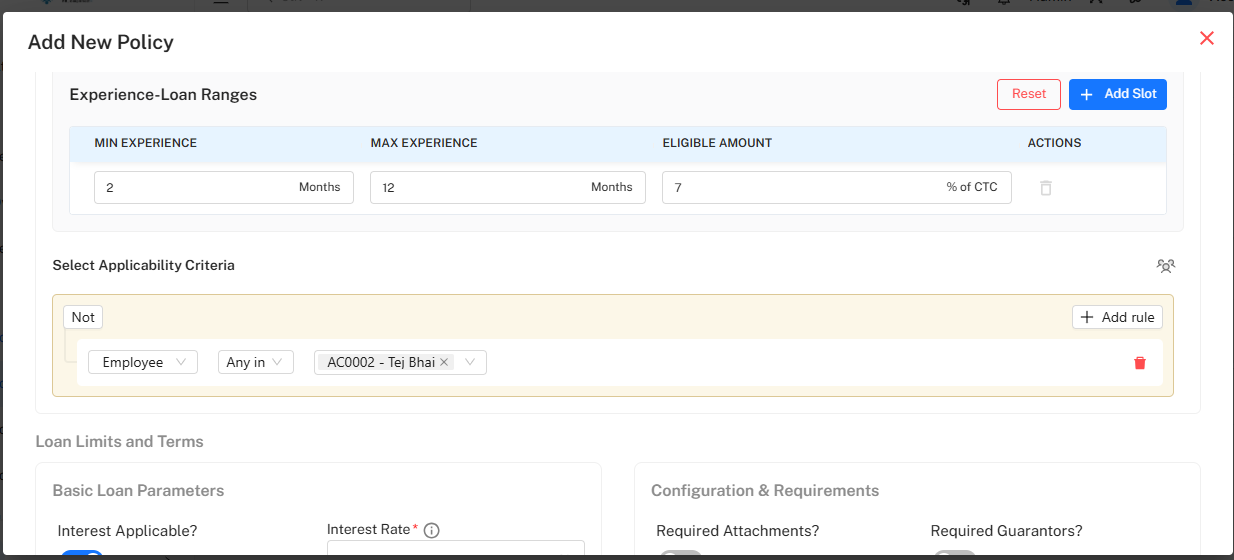The image size is (1234, 560).
Task: Show Interest Rate info tooltip
Action: coord(431,531)
